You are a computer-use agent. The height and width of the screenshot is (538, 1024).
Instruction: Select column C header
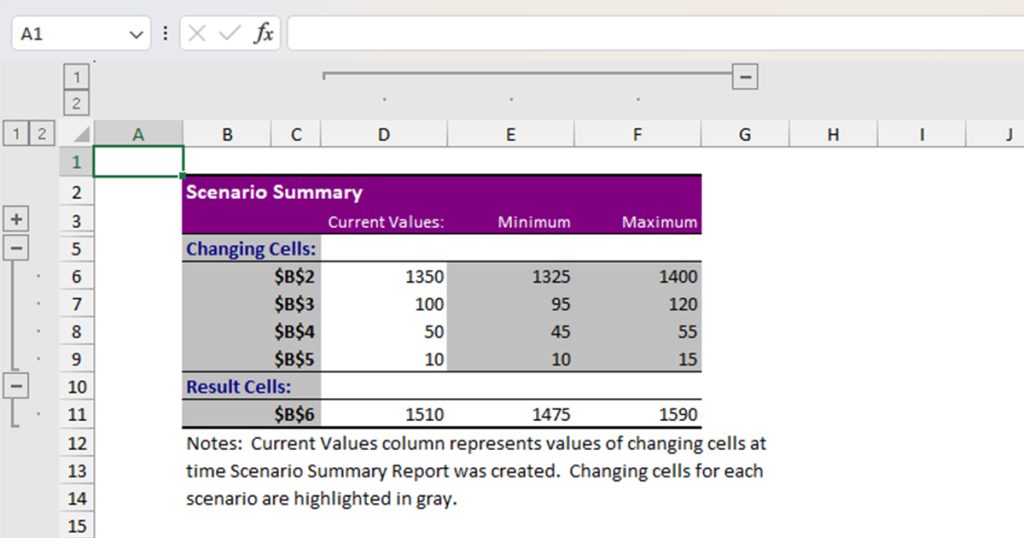point(296,134)
